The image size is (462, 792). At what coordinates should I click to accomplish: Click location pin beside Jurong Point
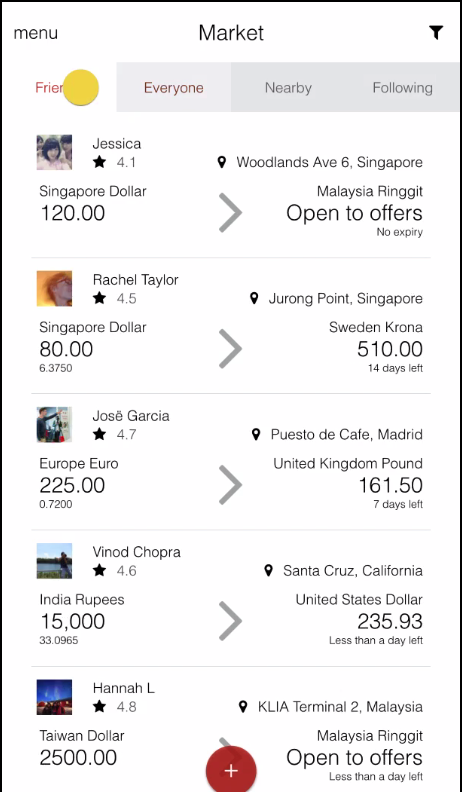[254, 298]
